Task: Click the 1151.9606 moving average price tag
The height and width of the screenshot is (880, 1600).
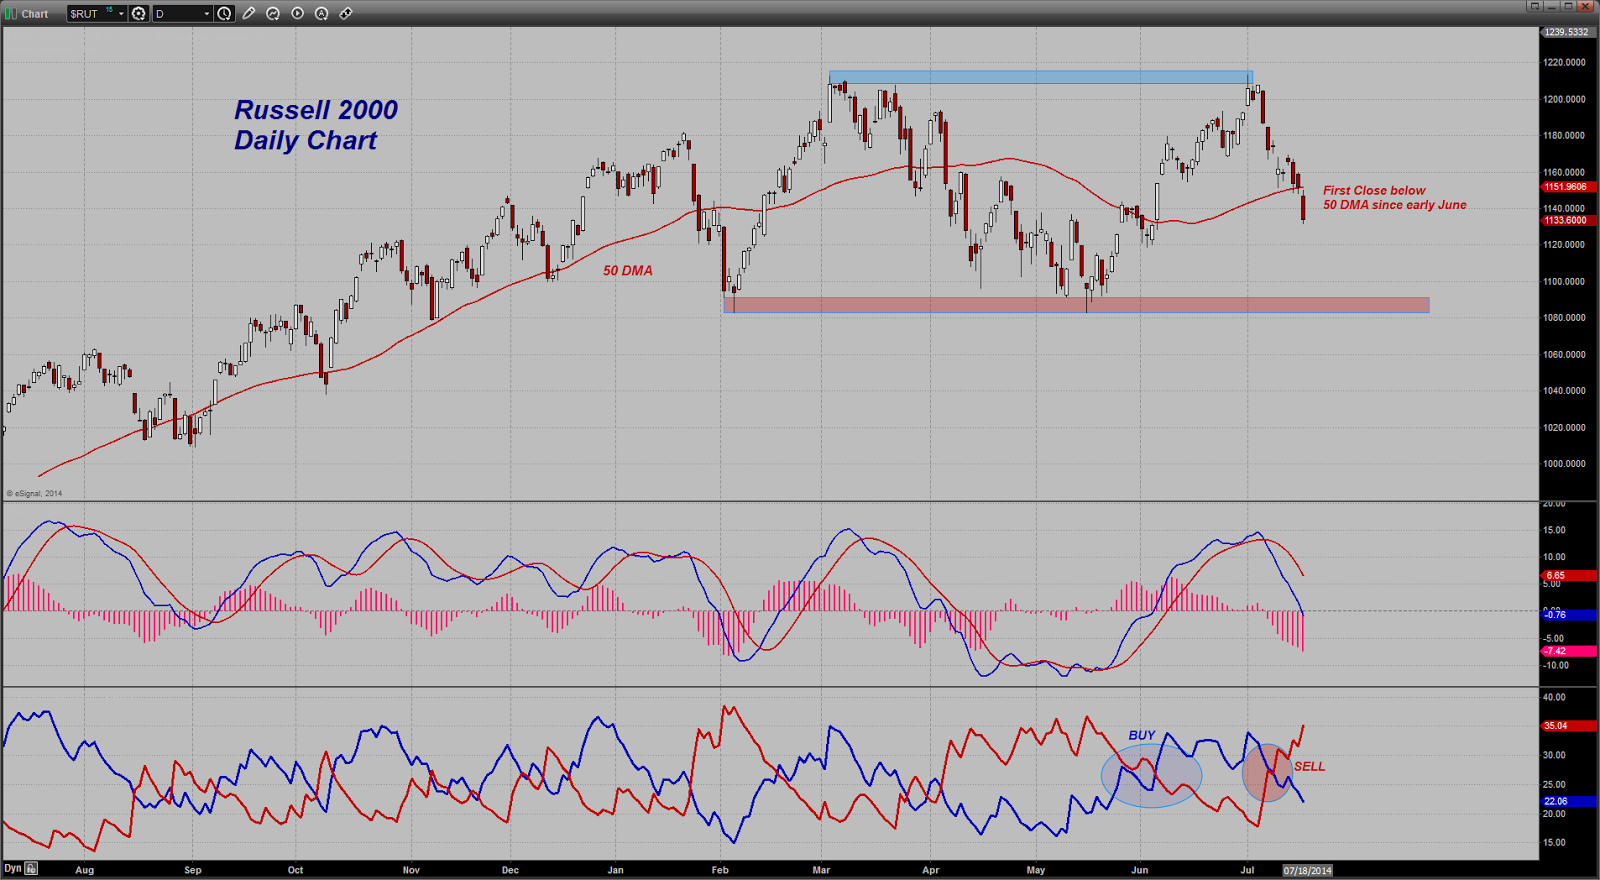Action: [1567, 187]
